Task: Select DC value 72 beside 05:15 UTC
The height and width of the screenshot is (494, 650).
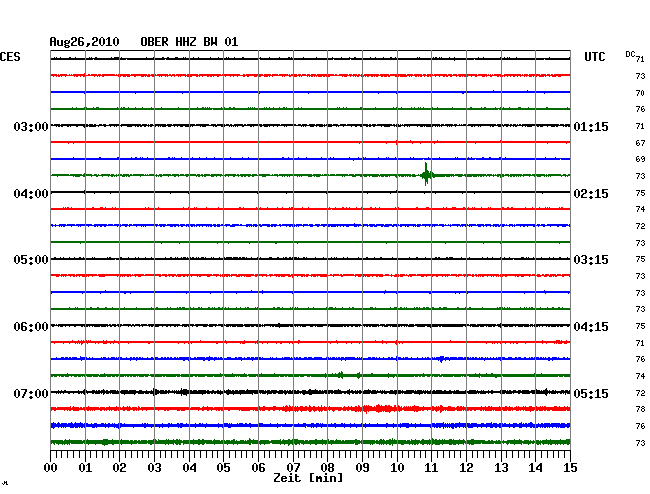Action: tap(640, 393)
